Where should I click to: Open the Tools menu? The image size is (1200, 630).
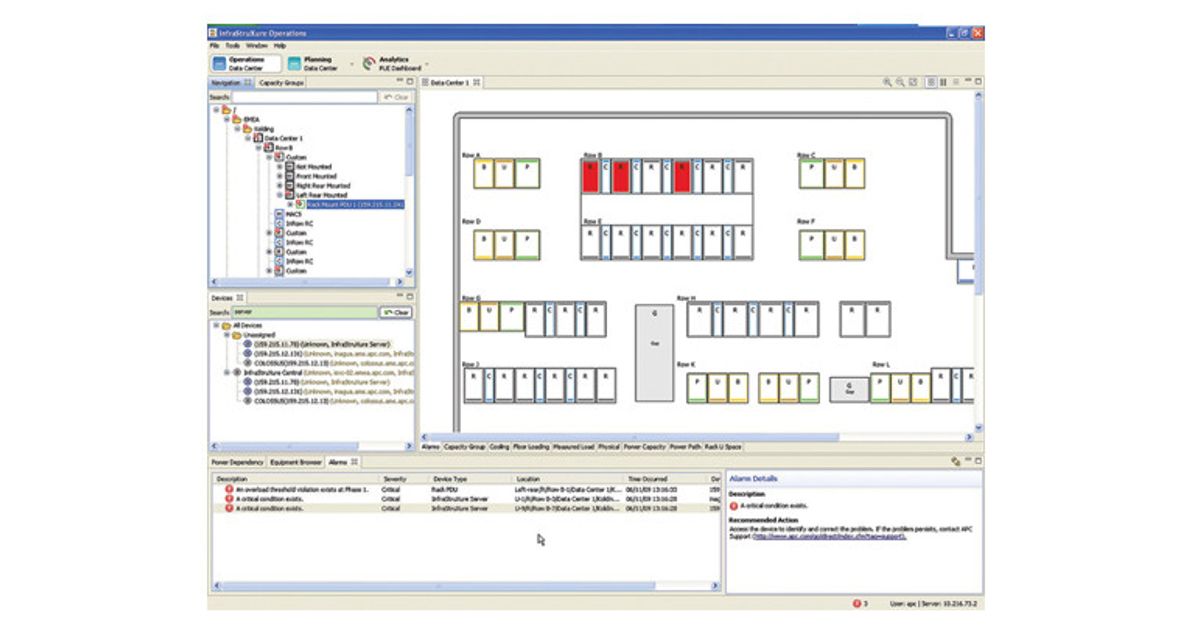(232, 45)
